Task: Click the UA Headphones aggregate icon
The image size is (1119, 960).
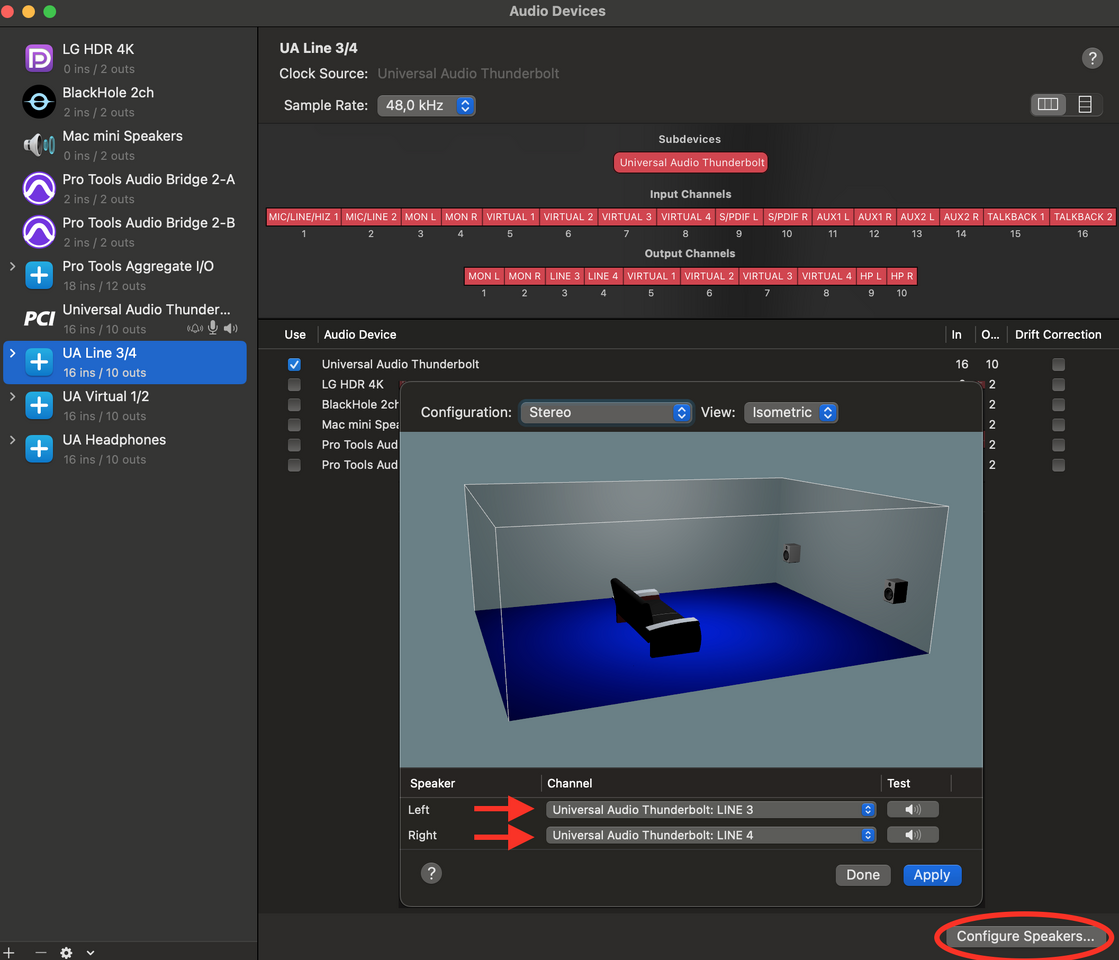Action: click(x=39, y=449)
